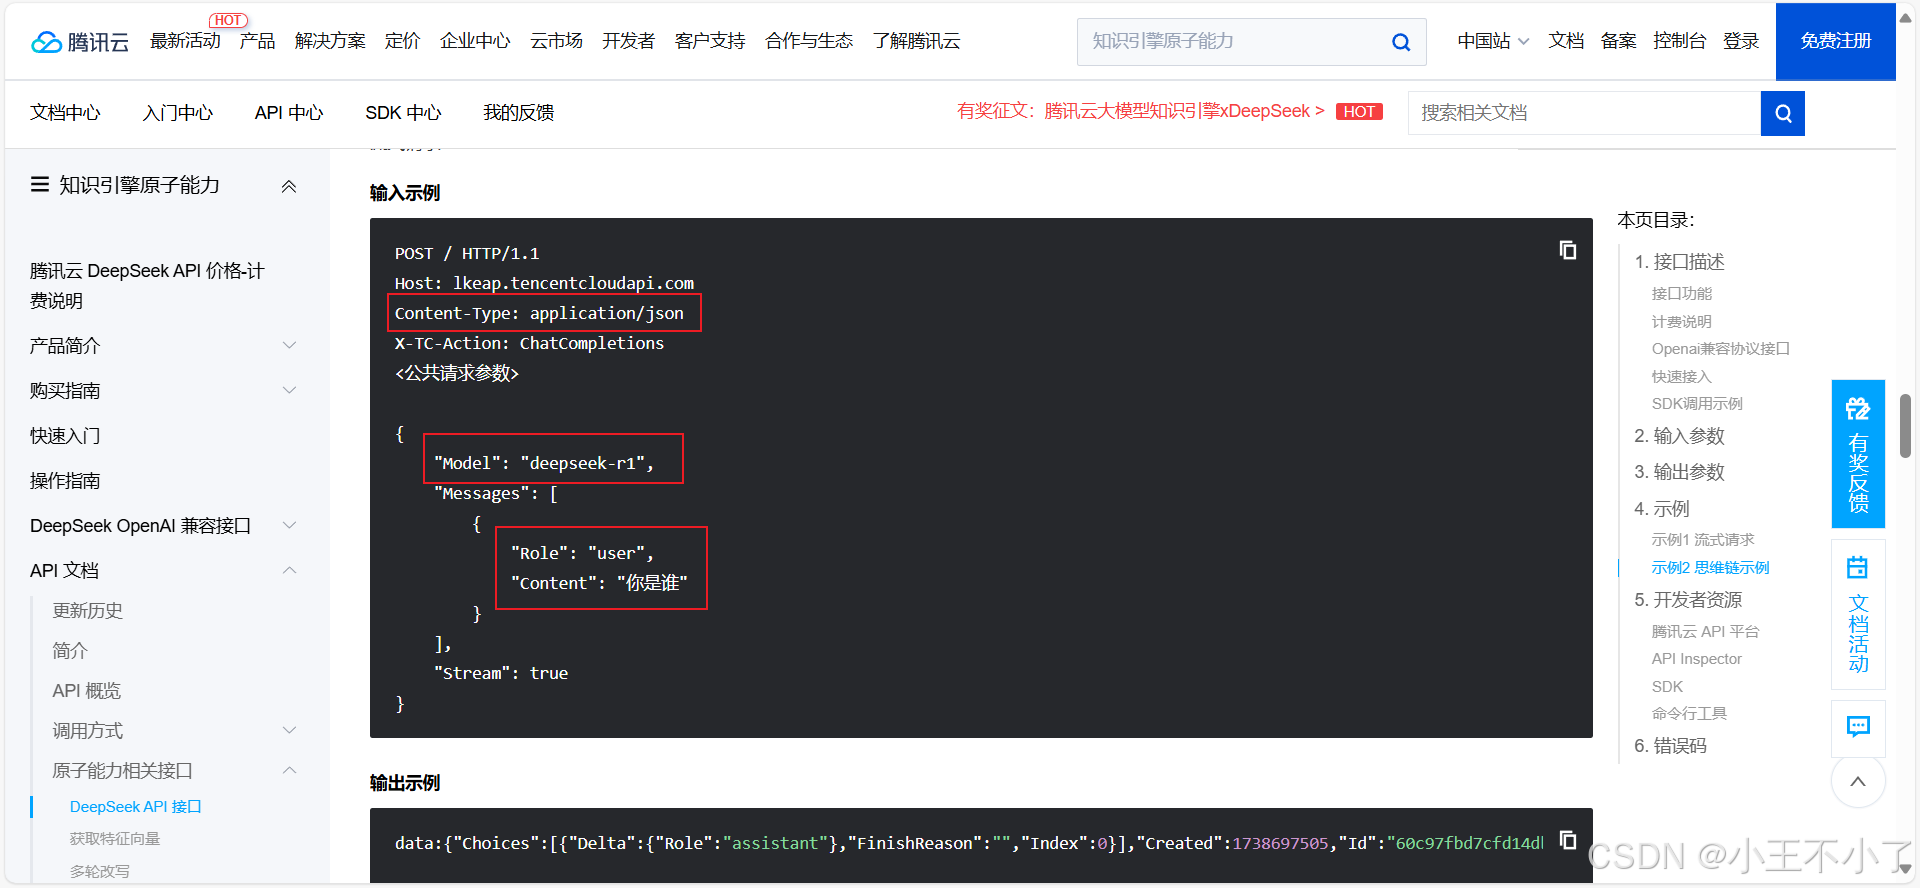The width and height of the screenshot is (1920, 888).
Task: Open 获取特征向量 in the sidebar
Action: pyautogui.click(x=115, y=839)
